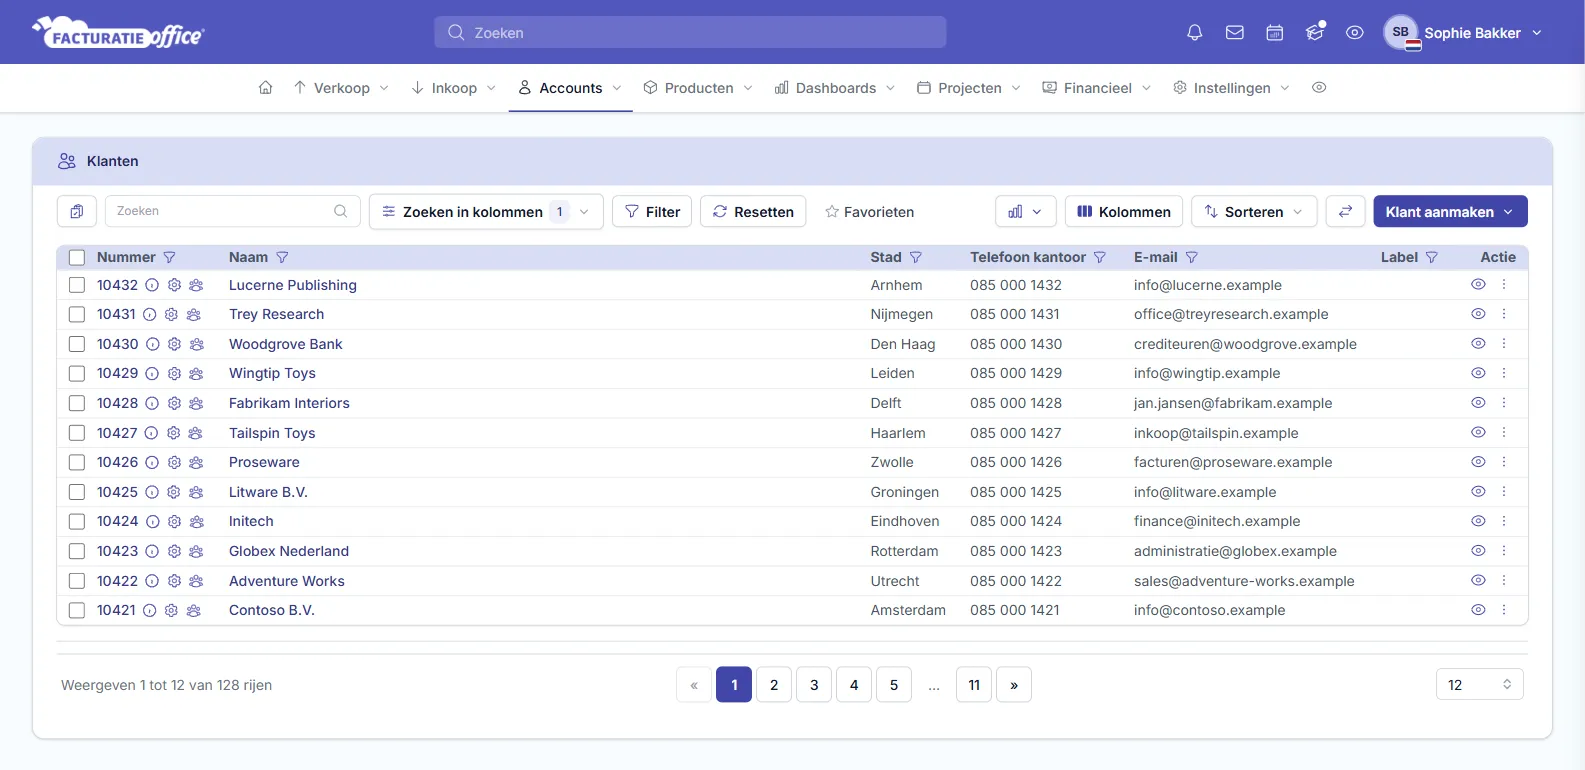Open the mail envelope icon in header
Viewport: 1585px width, 770px height.
1235,33
